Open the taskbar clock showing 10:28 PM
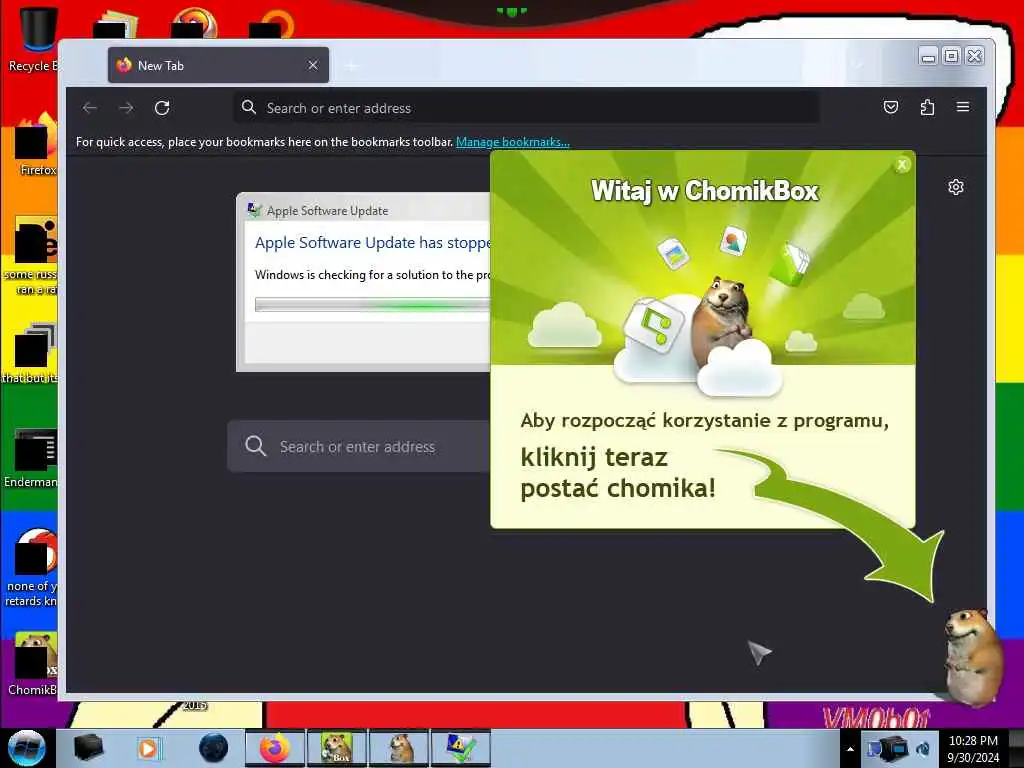The image size is (1024, 768). click(x=973, y=749)
